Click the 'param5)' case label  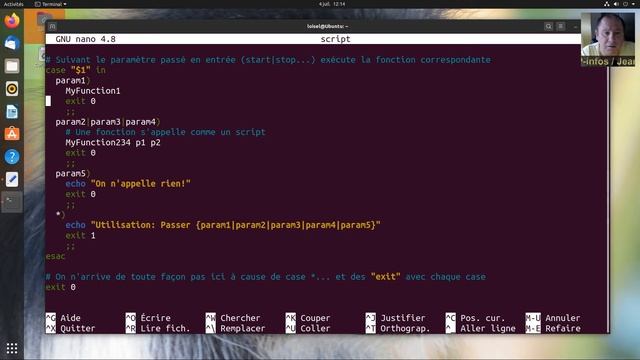click(73, 173)
